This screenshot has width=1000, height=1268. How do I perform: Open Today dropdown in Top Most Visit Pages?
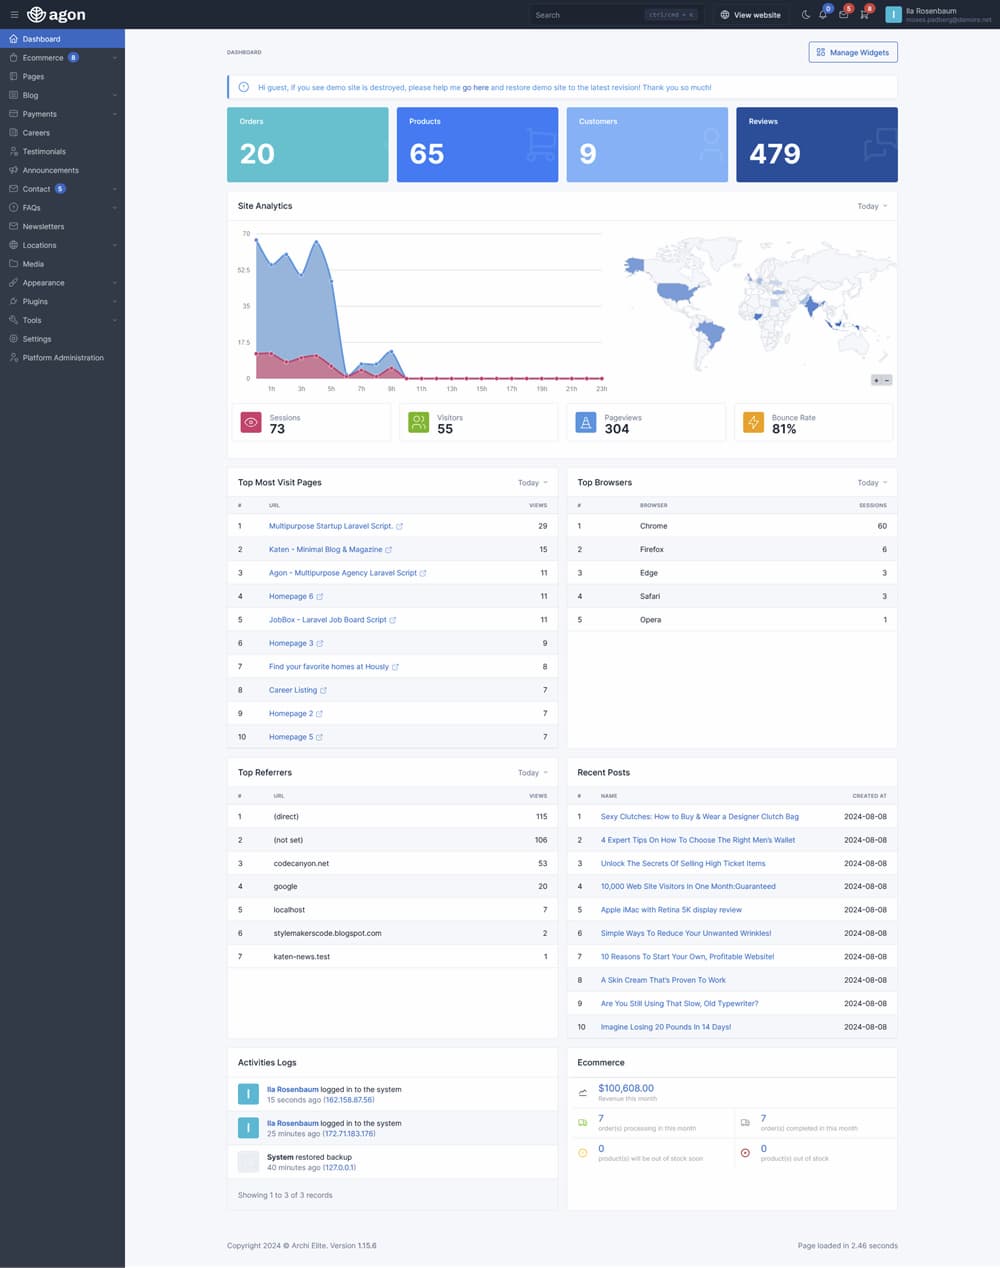[x=533, y=483]
